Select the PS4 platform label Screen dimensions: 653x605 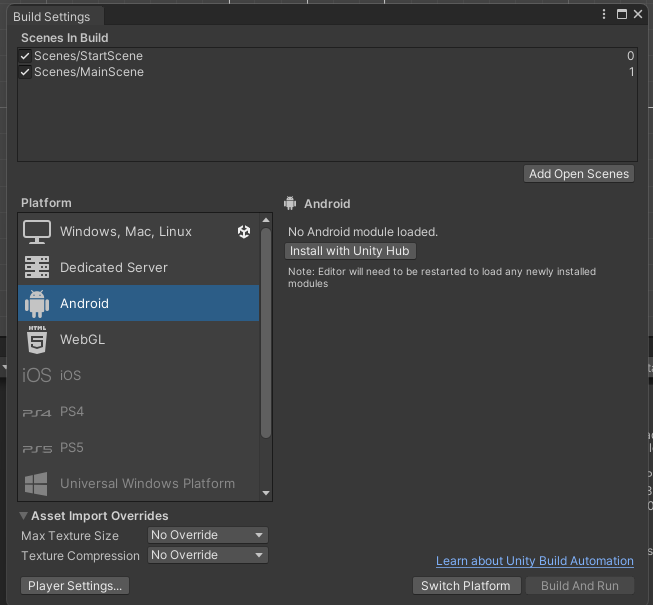[72, 411]
